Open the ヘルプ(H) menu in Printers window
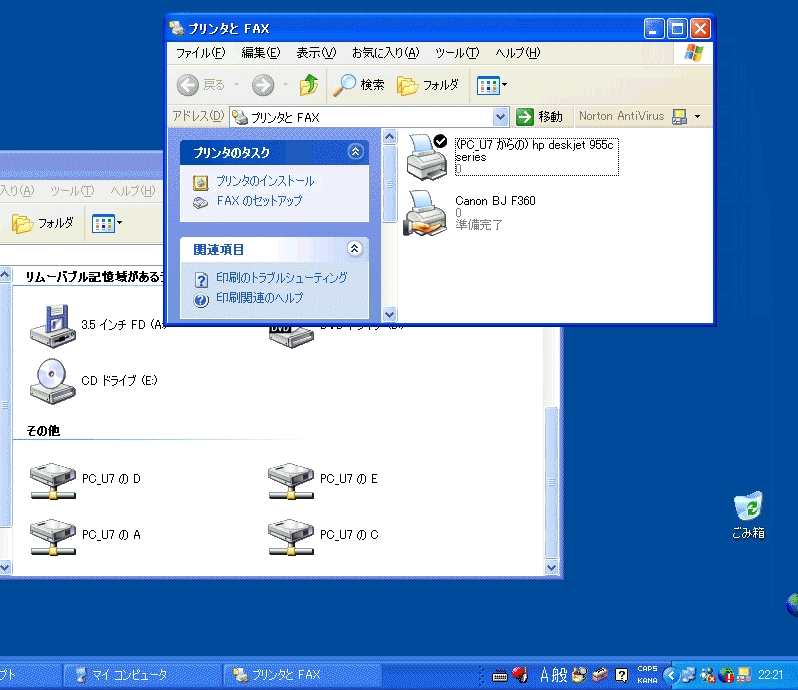Viewport: 798px width, 690px height. pos(518,53)
